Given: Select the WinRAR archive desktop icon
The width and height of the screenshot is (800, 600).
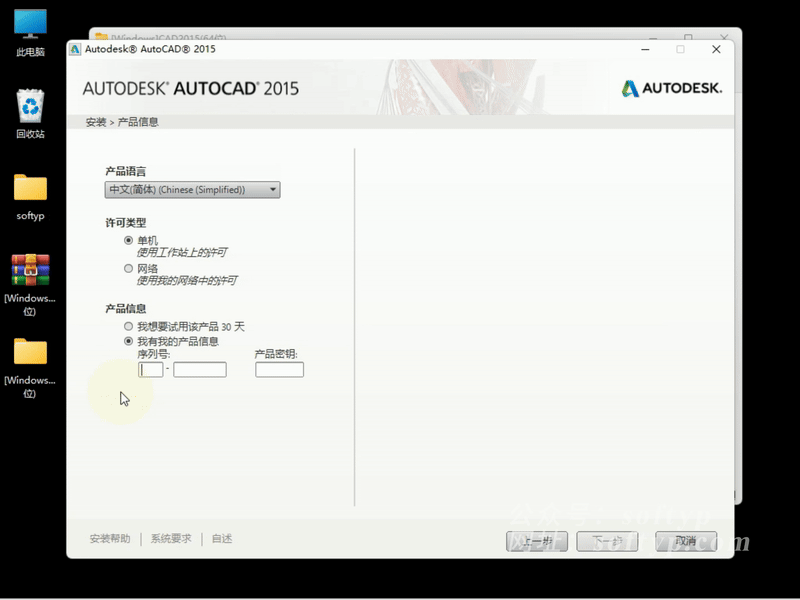Looking at the screenshot, I should 30,283.
